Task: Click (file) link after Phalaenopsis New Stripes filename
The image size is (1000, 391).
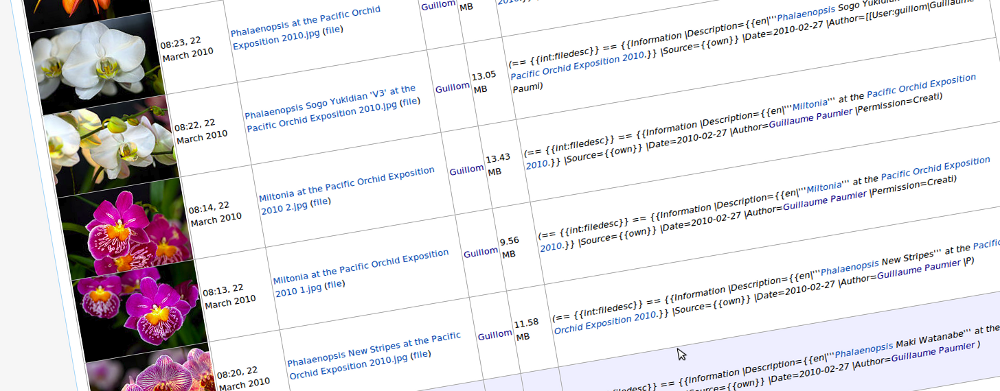Action: click(421, 354)
